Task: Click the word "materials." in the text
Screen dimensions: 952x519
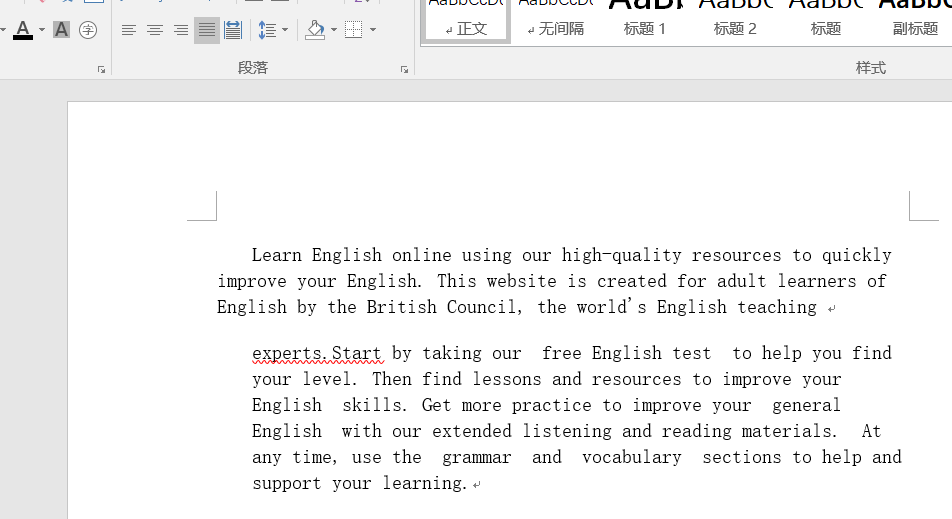Action: point(789,431)
